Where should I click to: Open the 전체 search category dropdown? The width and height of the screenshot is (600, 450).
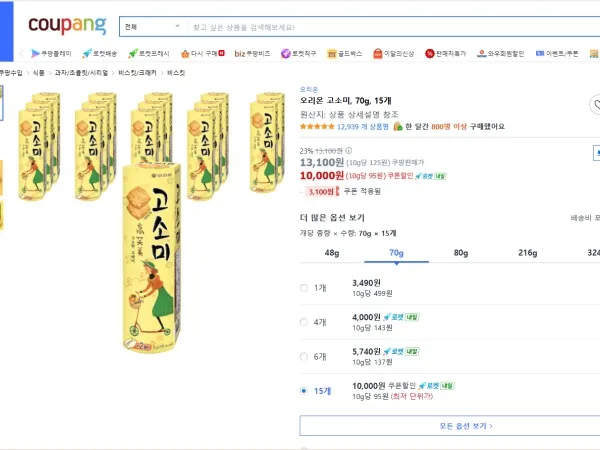click(151, 26)
